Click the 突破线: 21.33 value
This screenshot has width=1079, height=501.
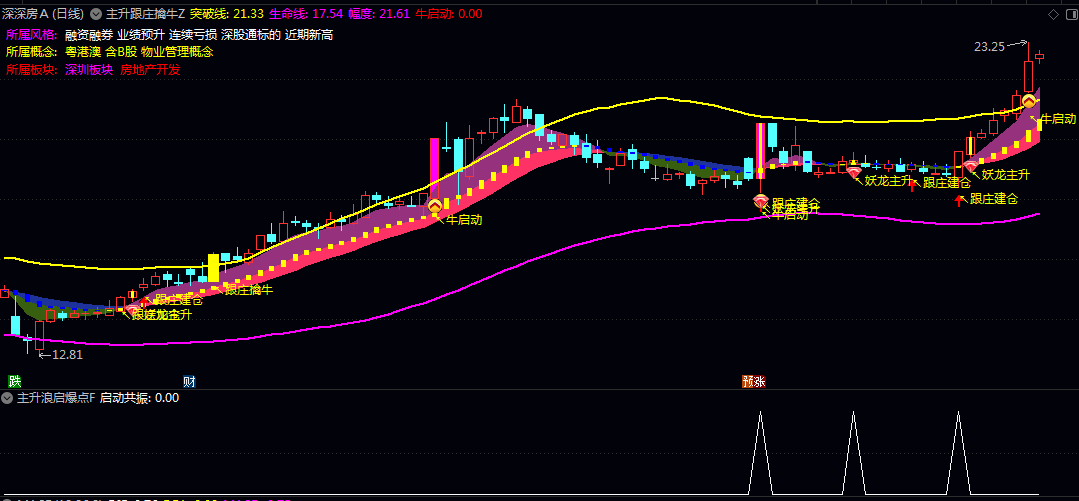pyautogui.click(x=226, y=14)
